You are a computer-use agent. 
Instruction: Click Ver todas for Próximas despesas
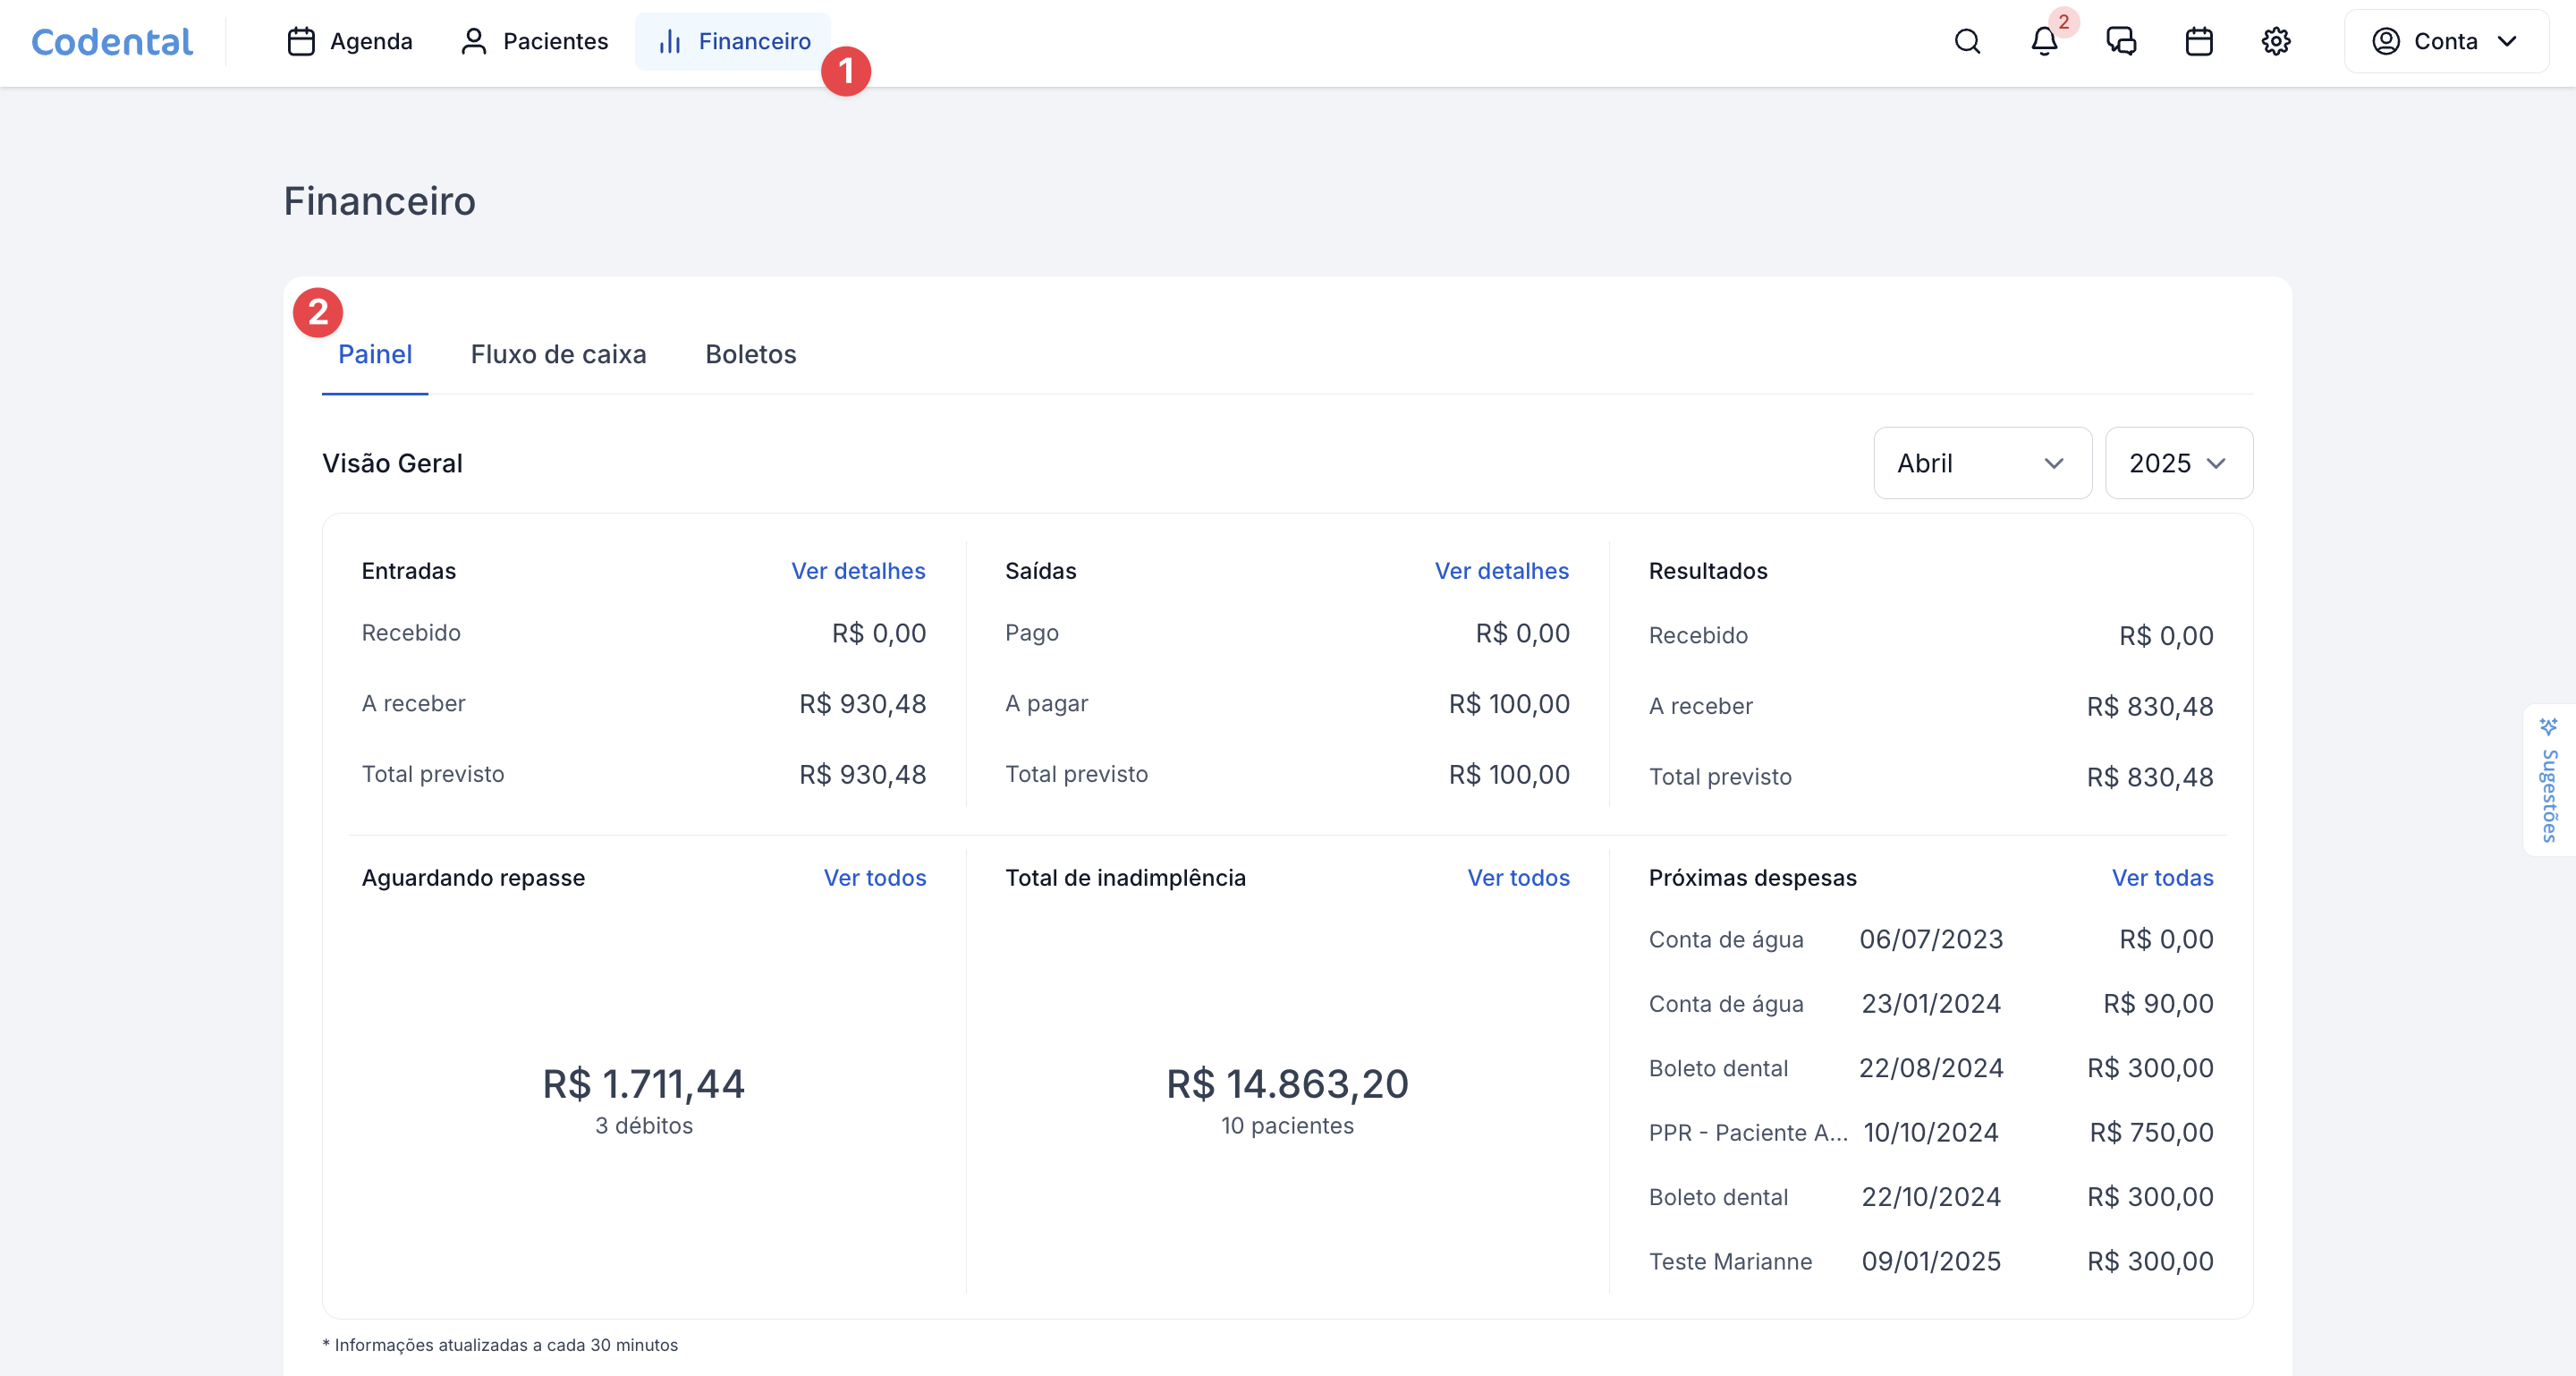click(x=2162, y=878)
